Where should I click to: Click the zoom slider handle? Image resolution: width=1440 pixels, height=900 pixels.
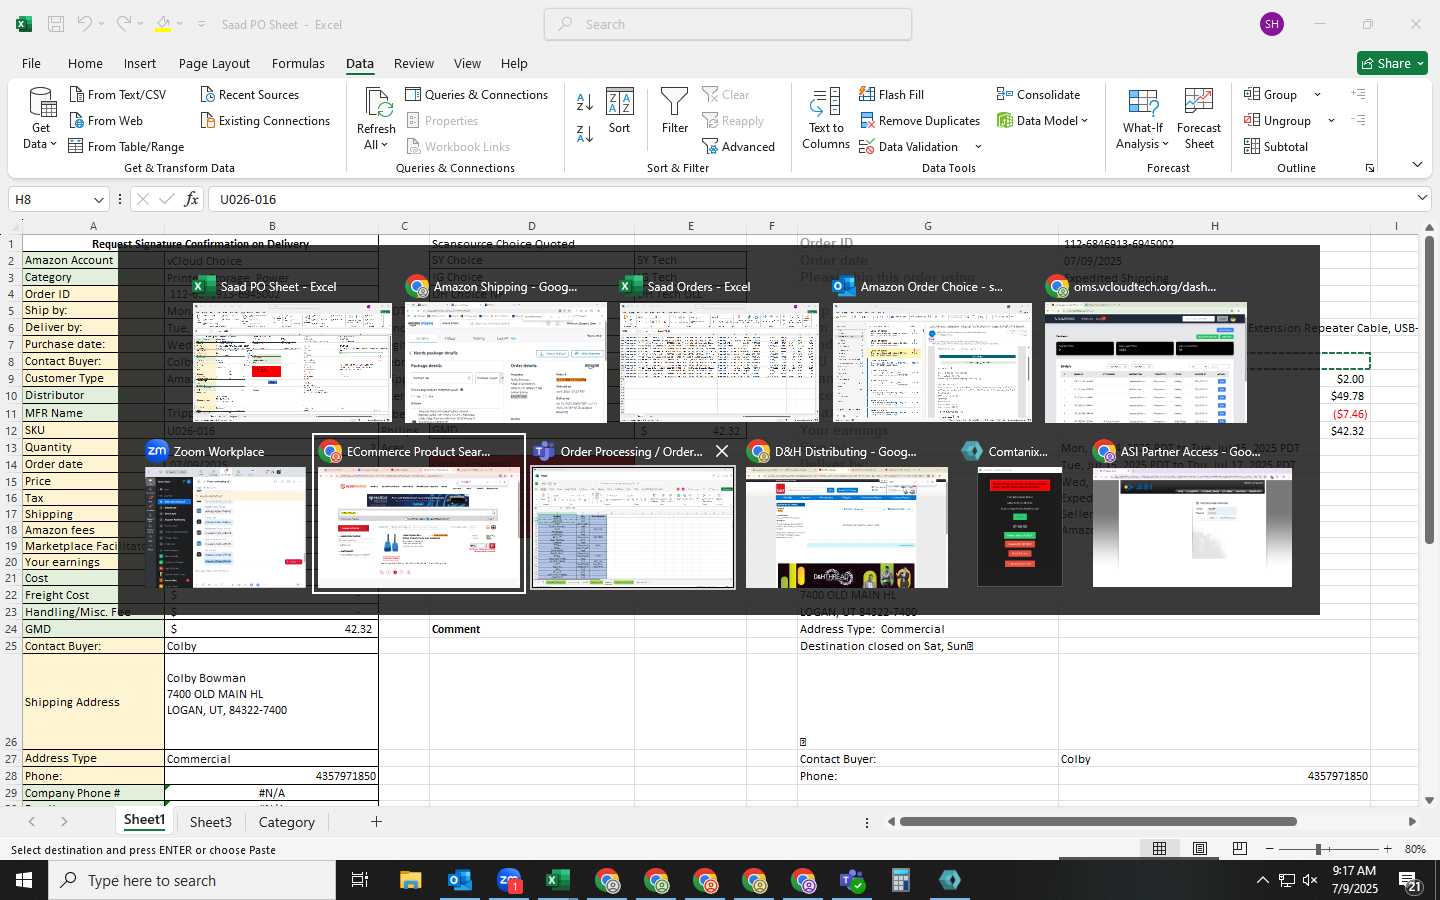1319,848
